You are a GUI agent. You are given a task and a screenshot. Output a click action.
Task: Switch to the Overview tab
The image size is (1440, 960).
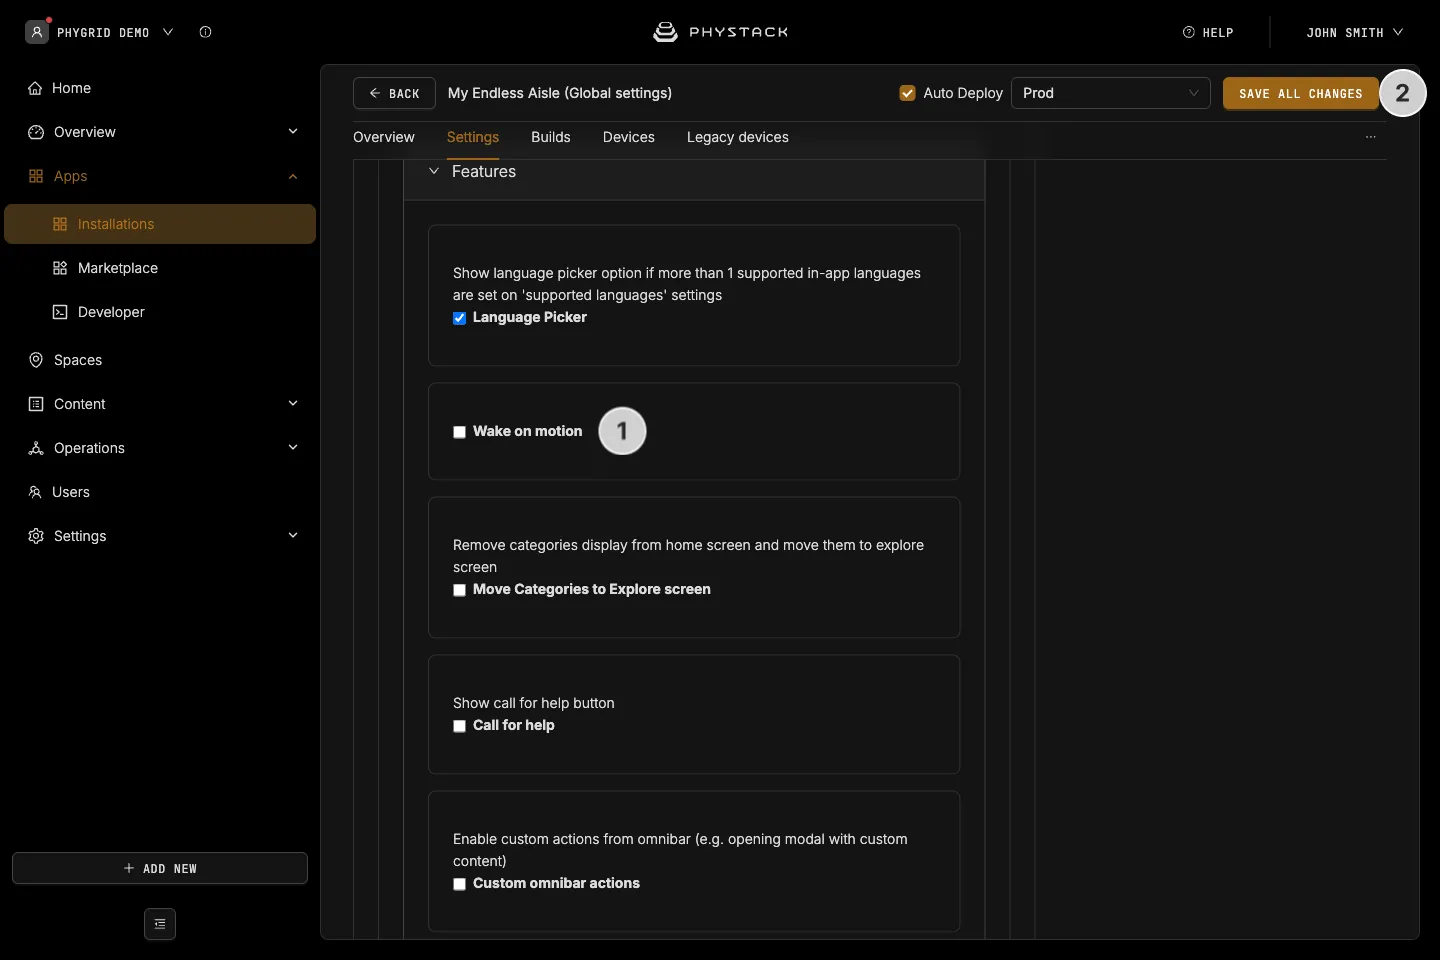(384, 137)
